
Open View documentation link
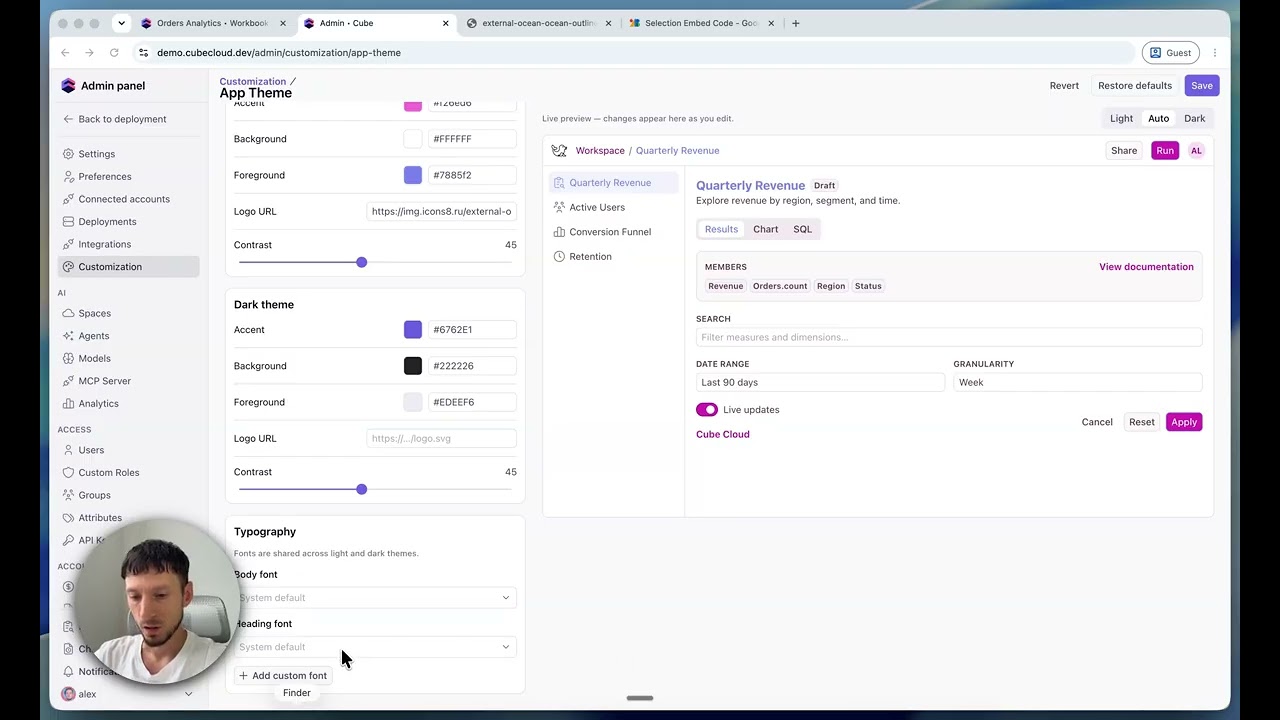pos(1146,267)
